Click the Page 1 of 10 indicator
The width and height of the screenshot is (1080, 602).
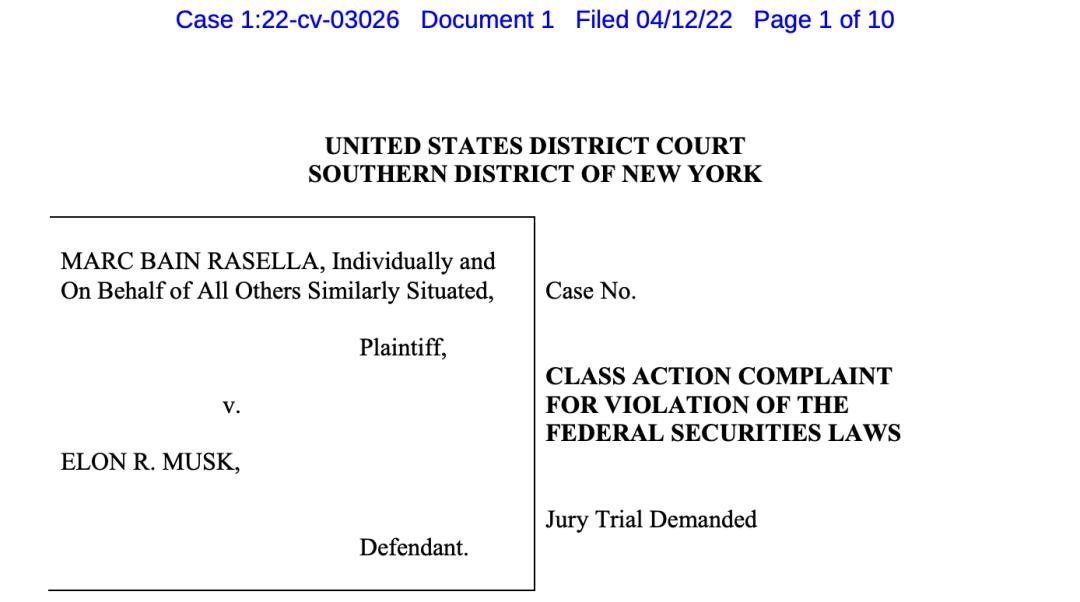(824, 19)
